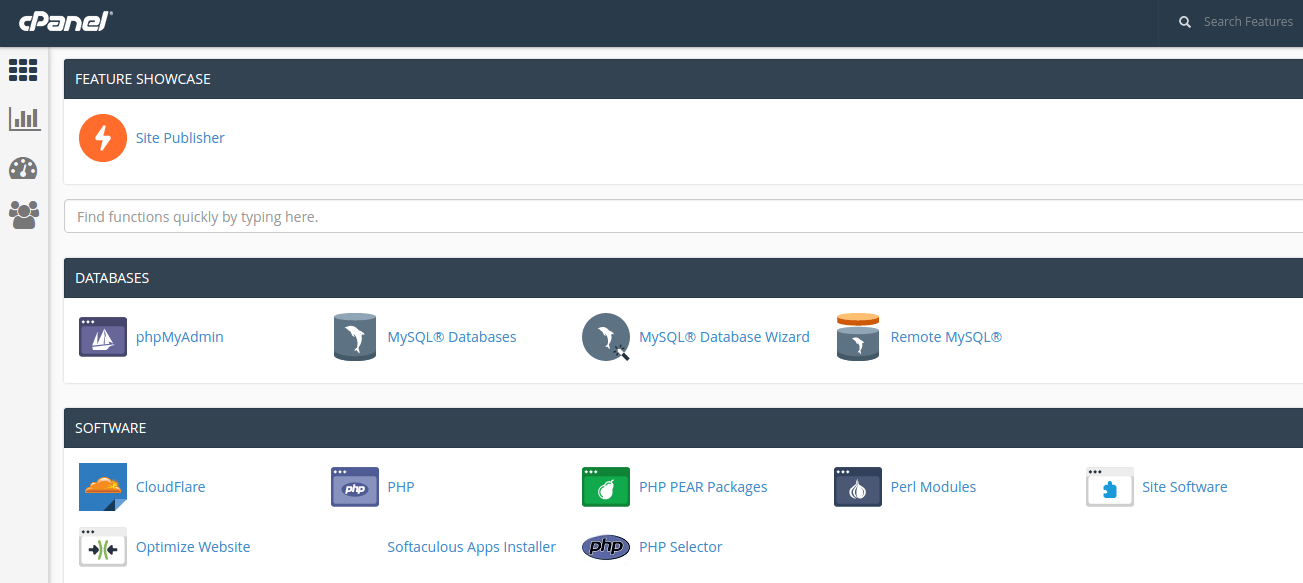This screenshot has width=1303, height=583.
Task: Click the search magnifier icon in header
Action: 1185,22
